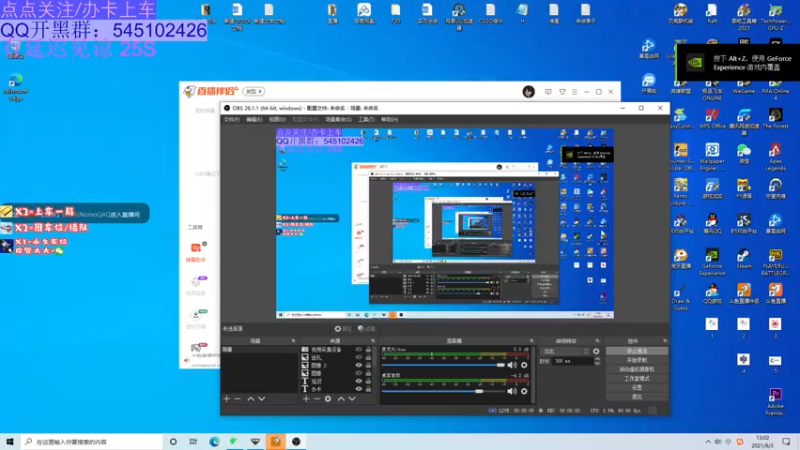Lock the bottom text source in Sources

click(368, 389)
